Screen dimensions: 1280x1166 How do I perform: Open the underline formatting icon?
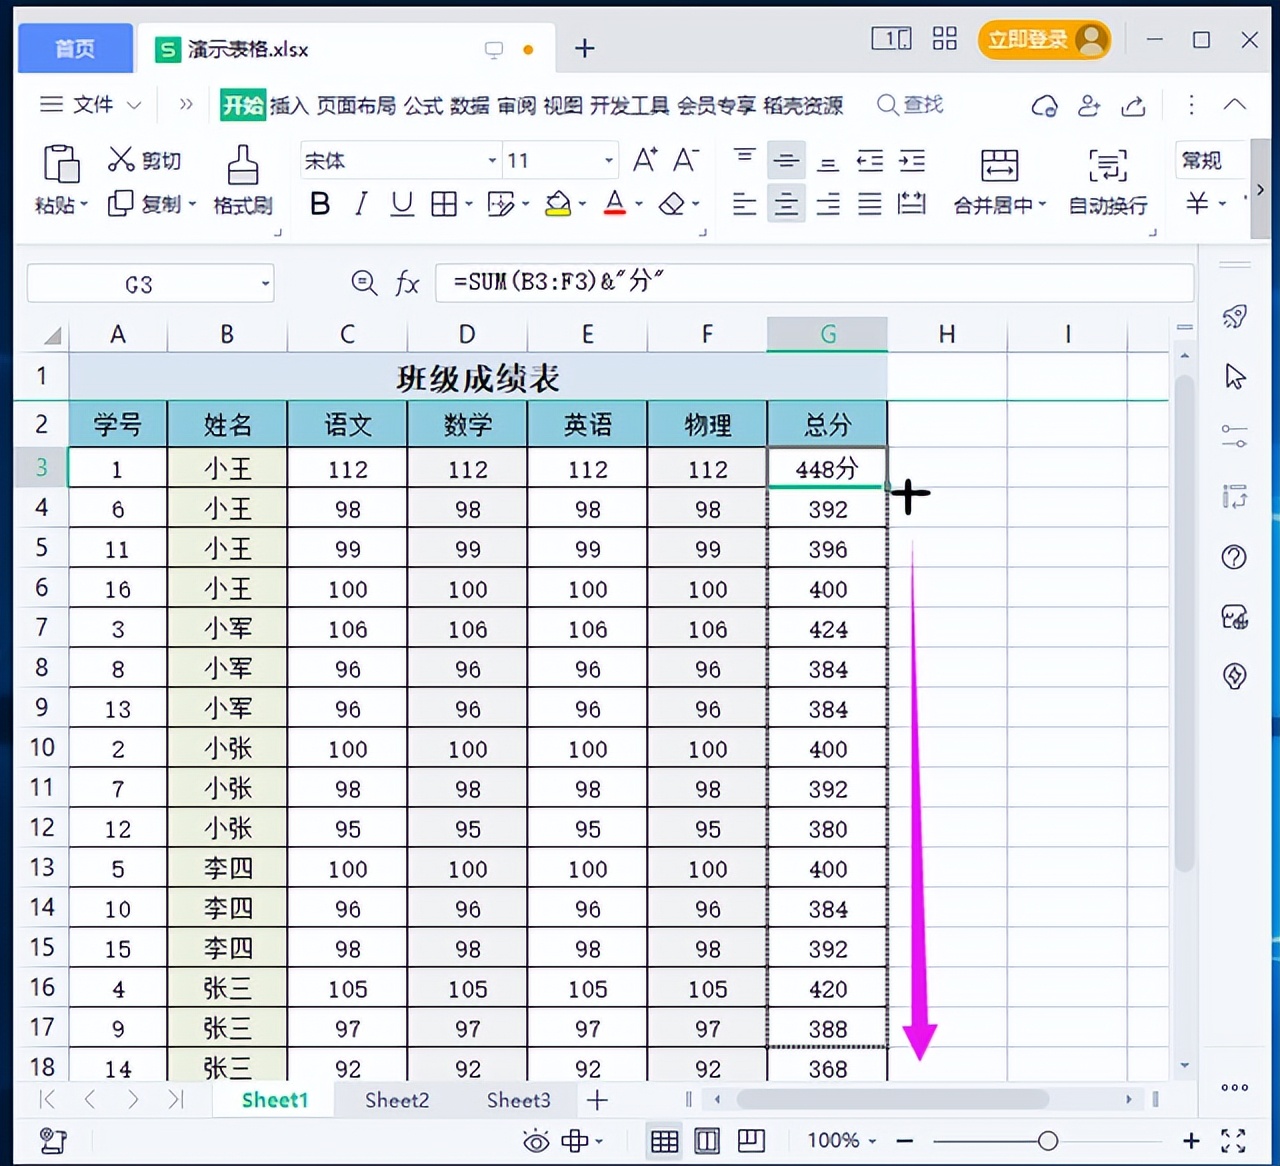pyautogui.click(x=400, y=204)
